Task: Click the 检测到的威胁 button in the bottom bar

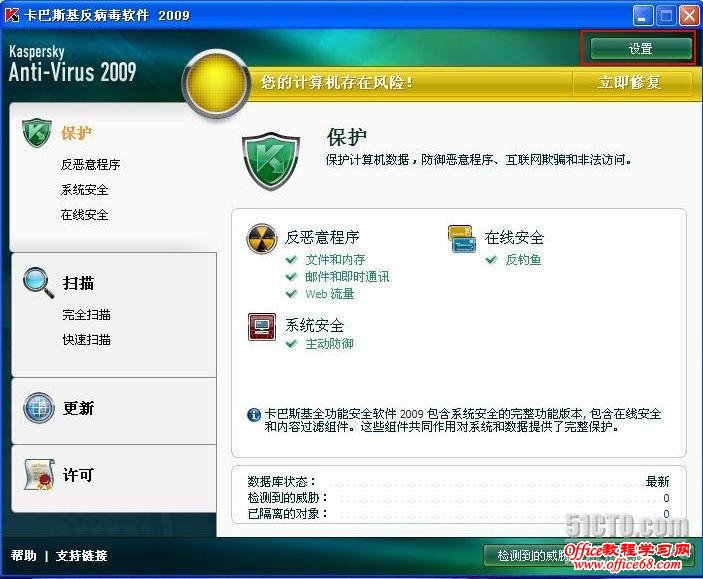Action: click(588, 556)
